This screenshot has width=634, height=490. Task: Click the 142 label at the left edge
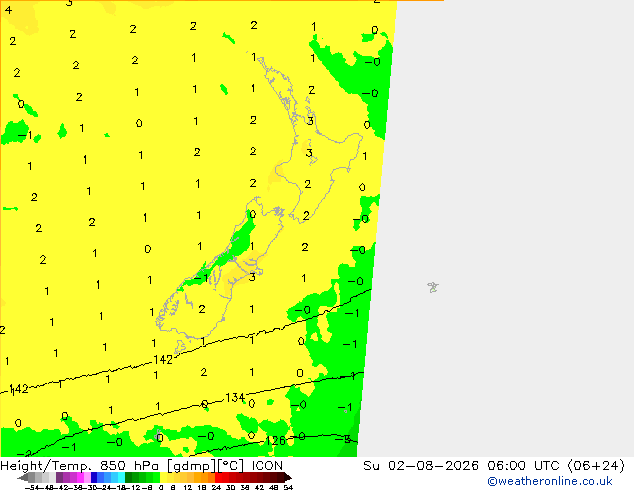tap(19, 389)
